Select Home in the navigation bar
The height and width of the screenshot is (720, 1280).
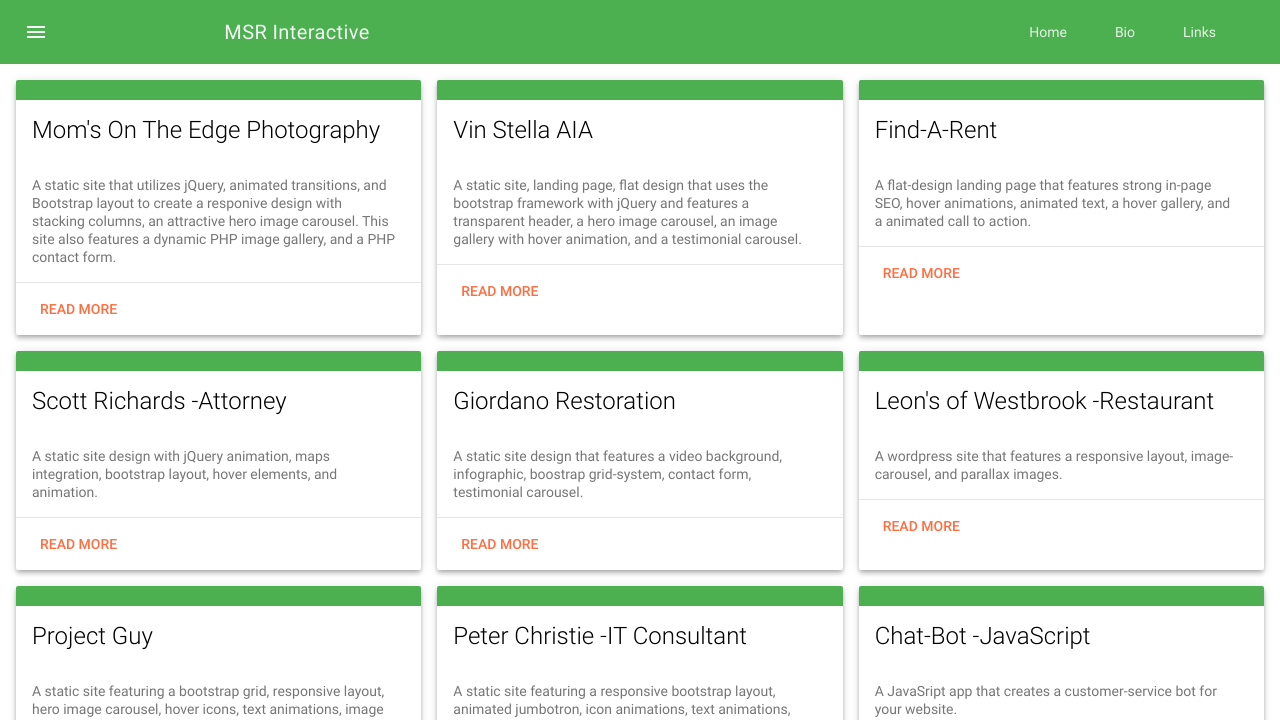1048,32
